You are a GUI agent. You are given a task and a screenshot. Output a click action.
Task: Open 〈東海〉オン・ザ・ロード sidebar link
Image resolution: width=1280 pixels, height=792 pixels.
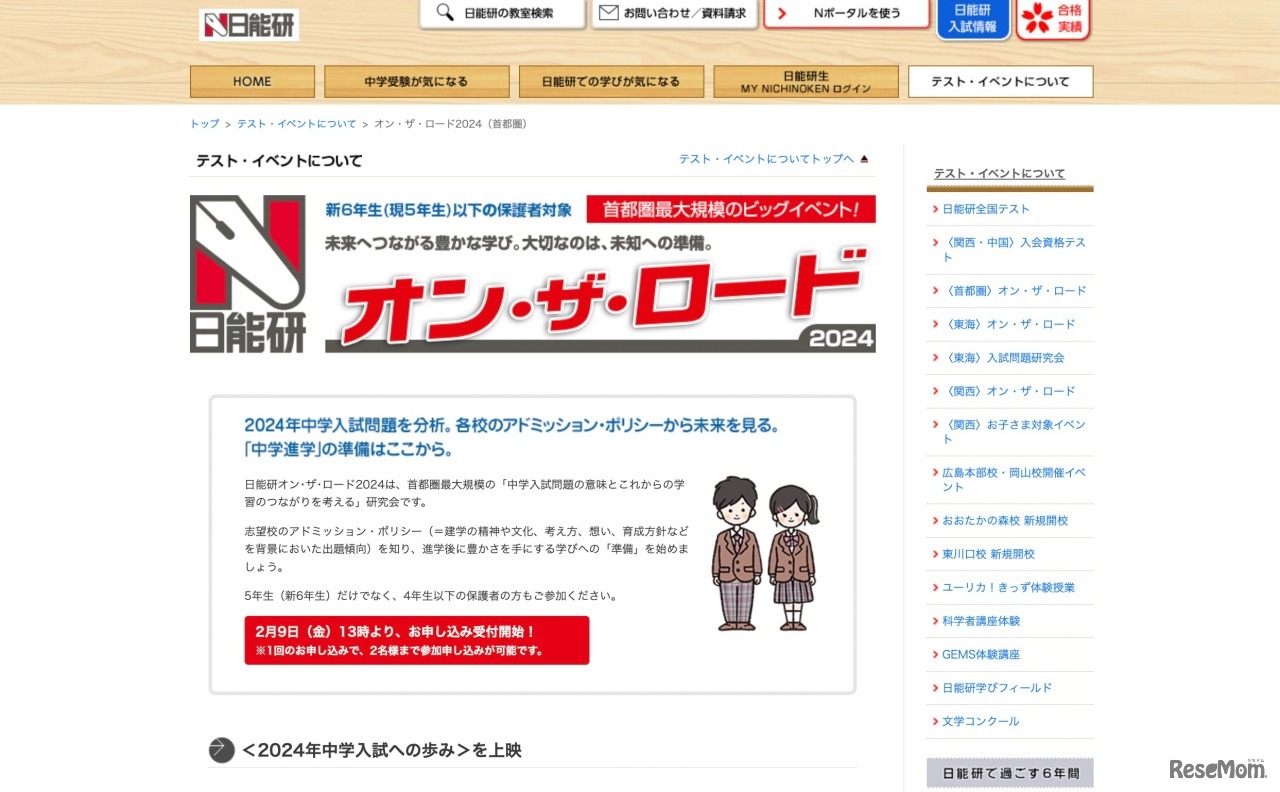(x=1010, y=324)
